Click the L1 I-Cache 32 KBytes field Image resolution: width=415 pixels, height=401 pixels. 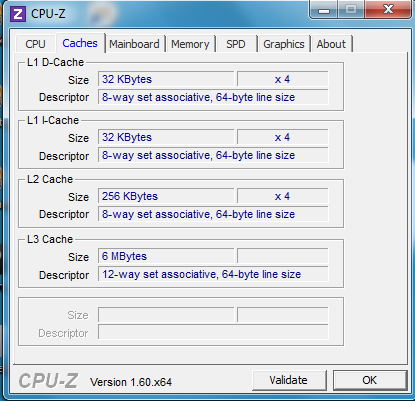tap(166, 137)
